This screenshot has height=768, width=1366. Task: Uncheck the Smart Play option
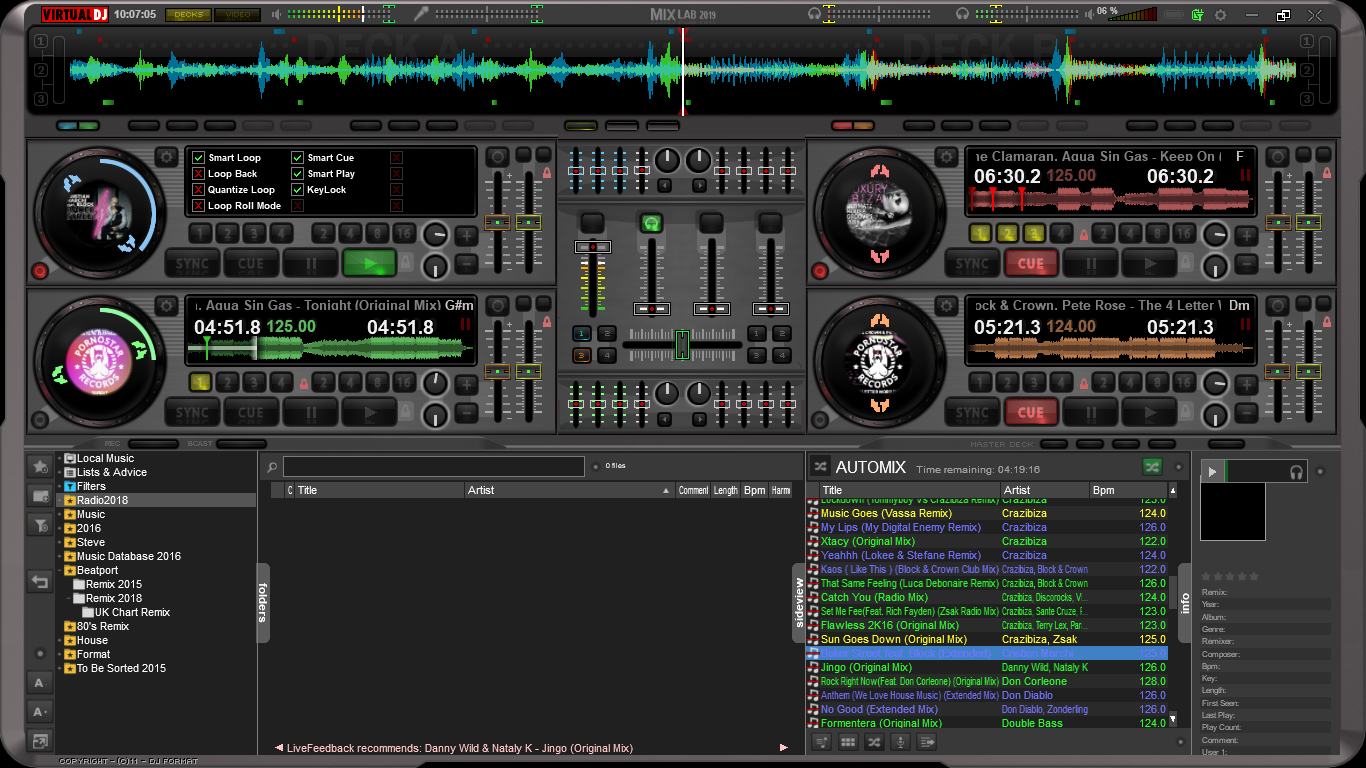point(298,174)
